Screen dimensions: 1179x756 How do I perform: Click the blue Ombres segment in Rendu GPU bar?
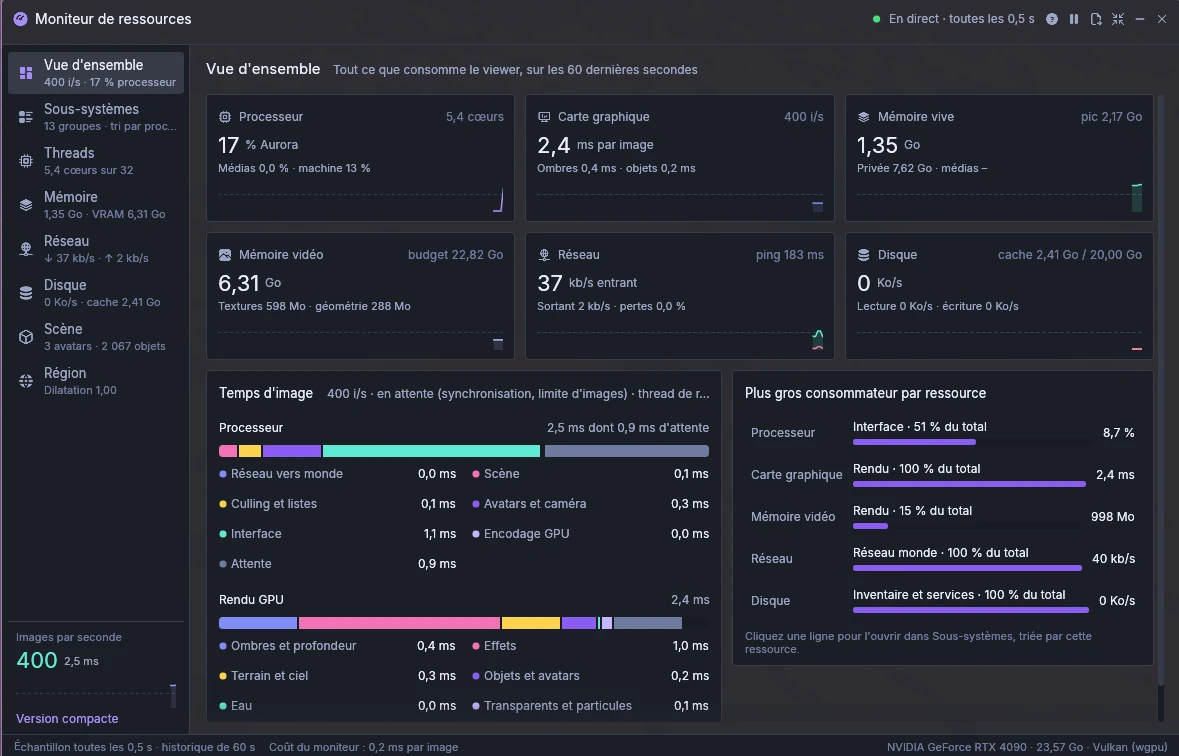(x=258, y=623)
